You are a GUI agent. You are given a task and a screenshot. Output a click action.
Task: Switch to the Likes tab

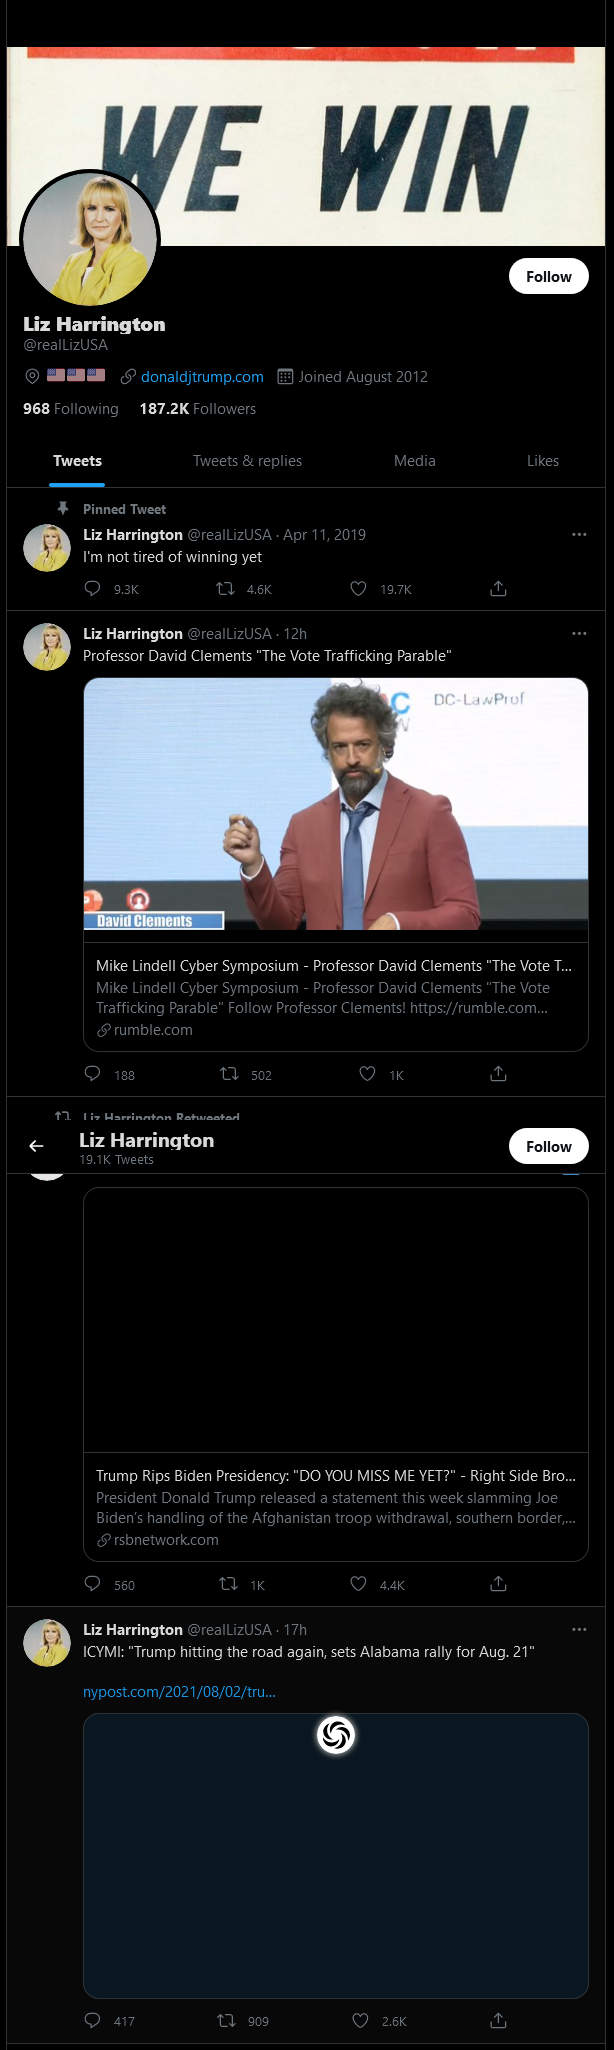(543, 461)
